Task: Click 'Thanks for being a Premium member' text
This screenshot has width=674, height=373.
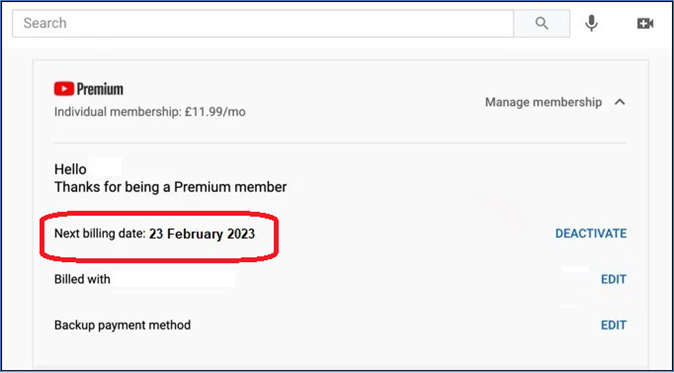Action: coord(171,187)
